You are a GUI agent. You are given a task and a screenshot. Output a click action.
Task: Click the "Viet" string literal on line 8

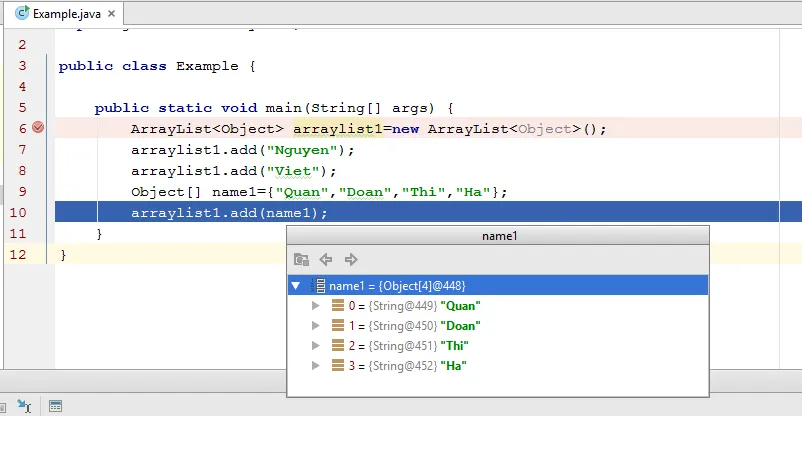[x=293, y=171]
